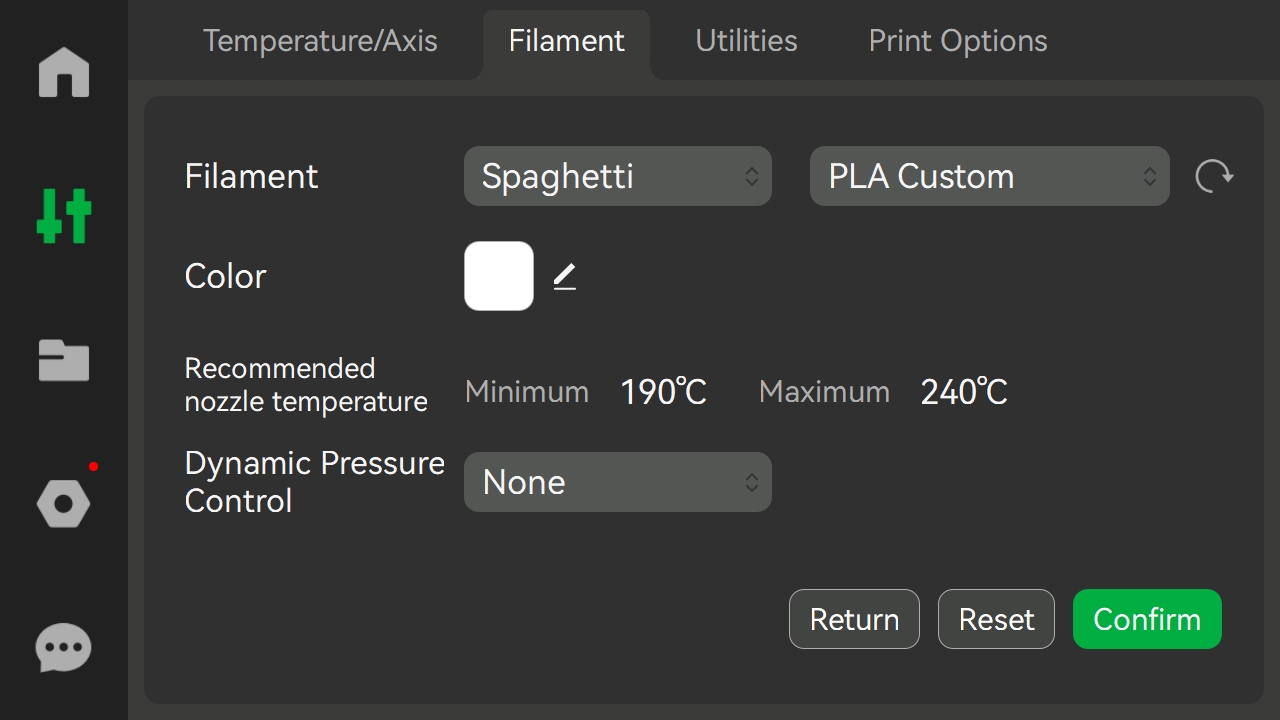Open the PLA Custom filament type dropdown
Viewport: 1280px width, 720px height.
tap(989, 176)
